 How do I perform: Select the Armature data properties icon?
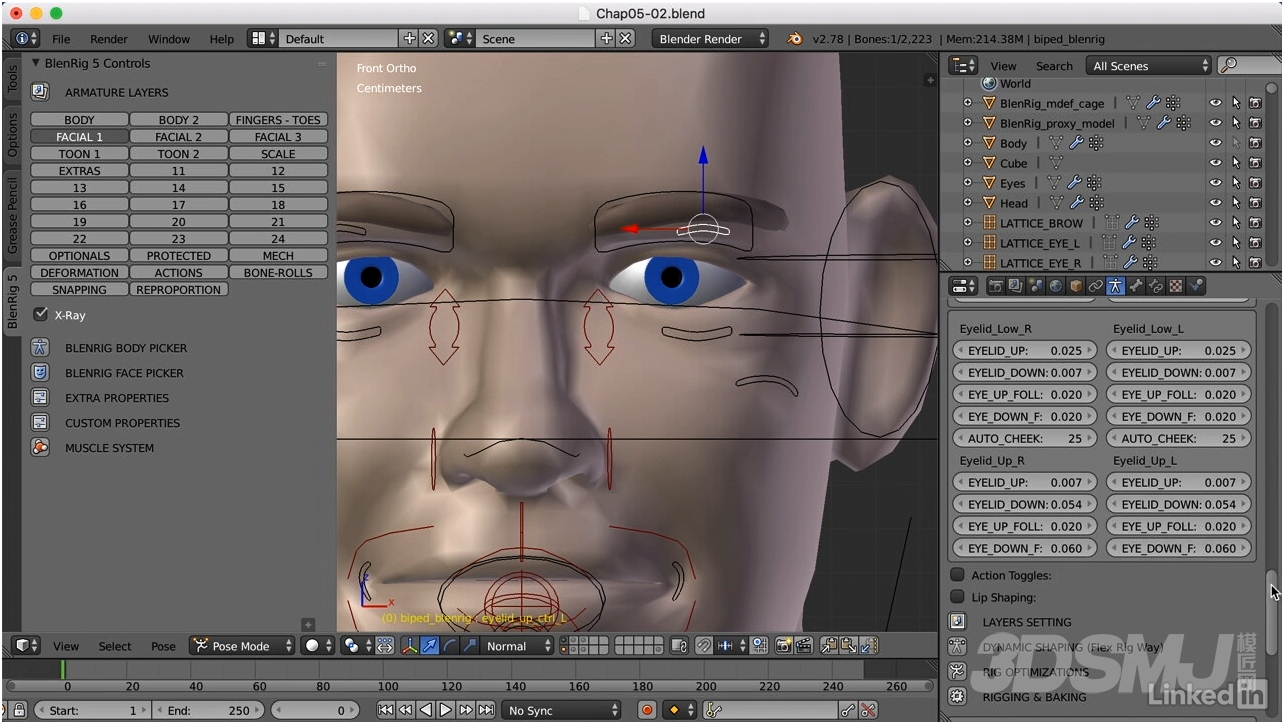[x=1115, y=286]
